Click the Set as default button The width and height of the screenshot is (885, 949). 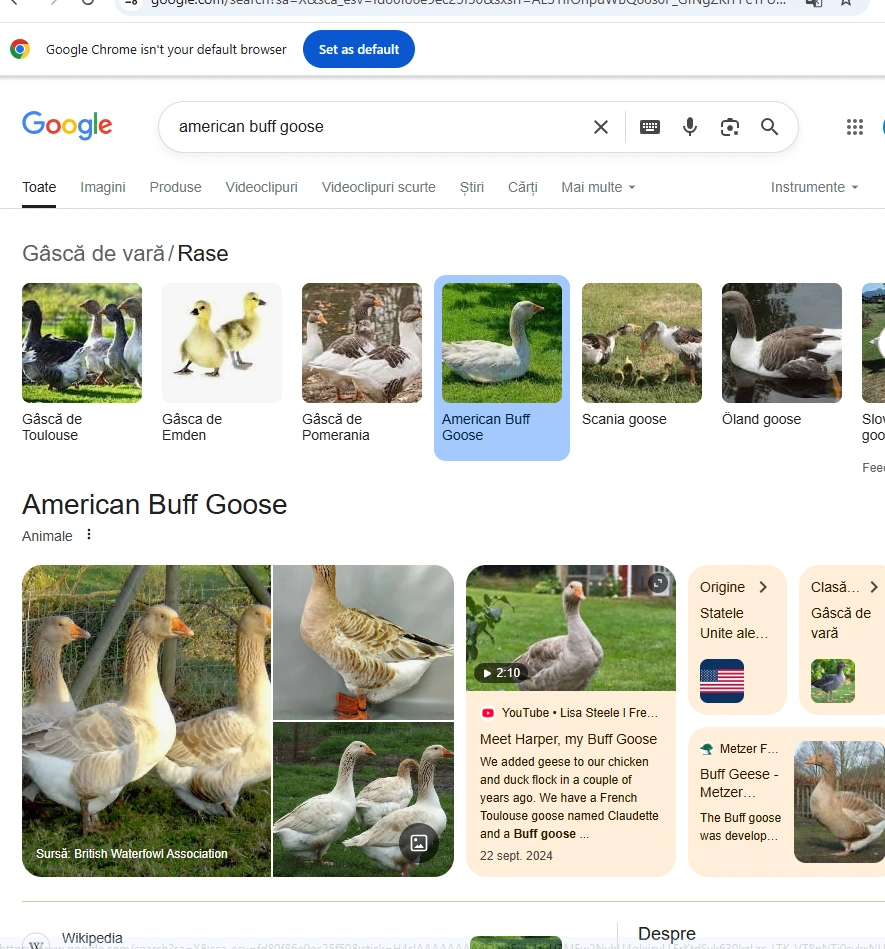[358, 48]
